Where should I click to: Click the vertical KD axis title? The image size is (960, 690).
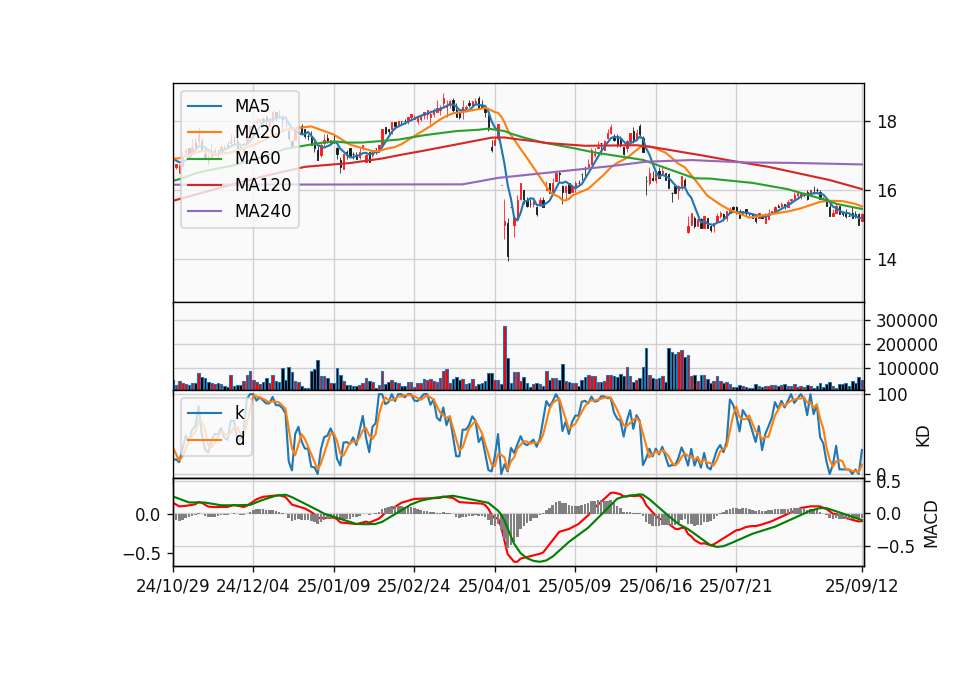click(x=923, y=436)
